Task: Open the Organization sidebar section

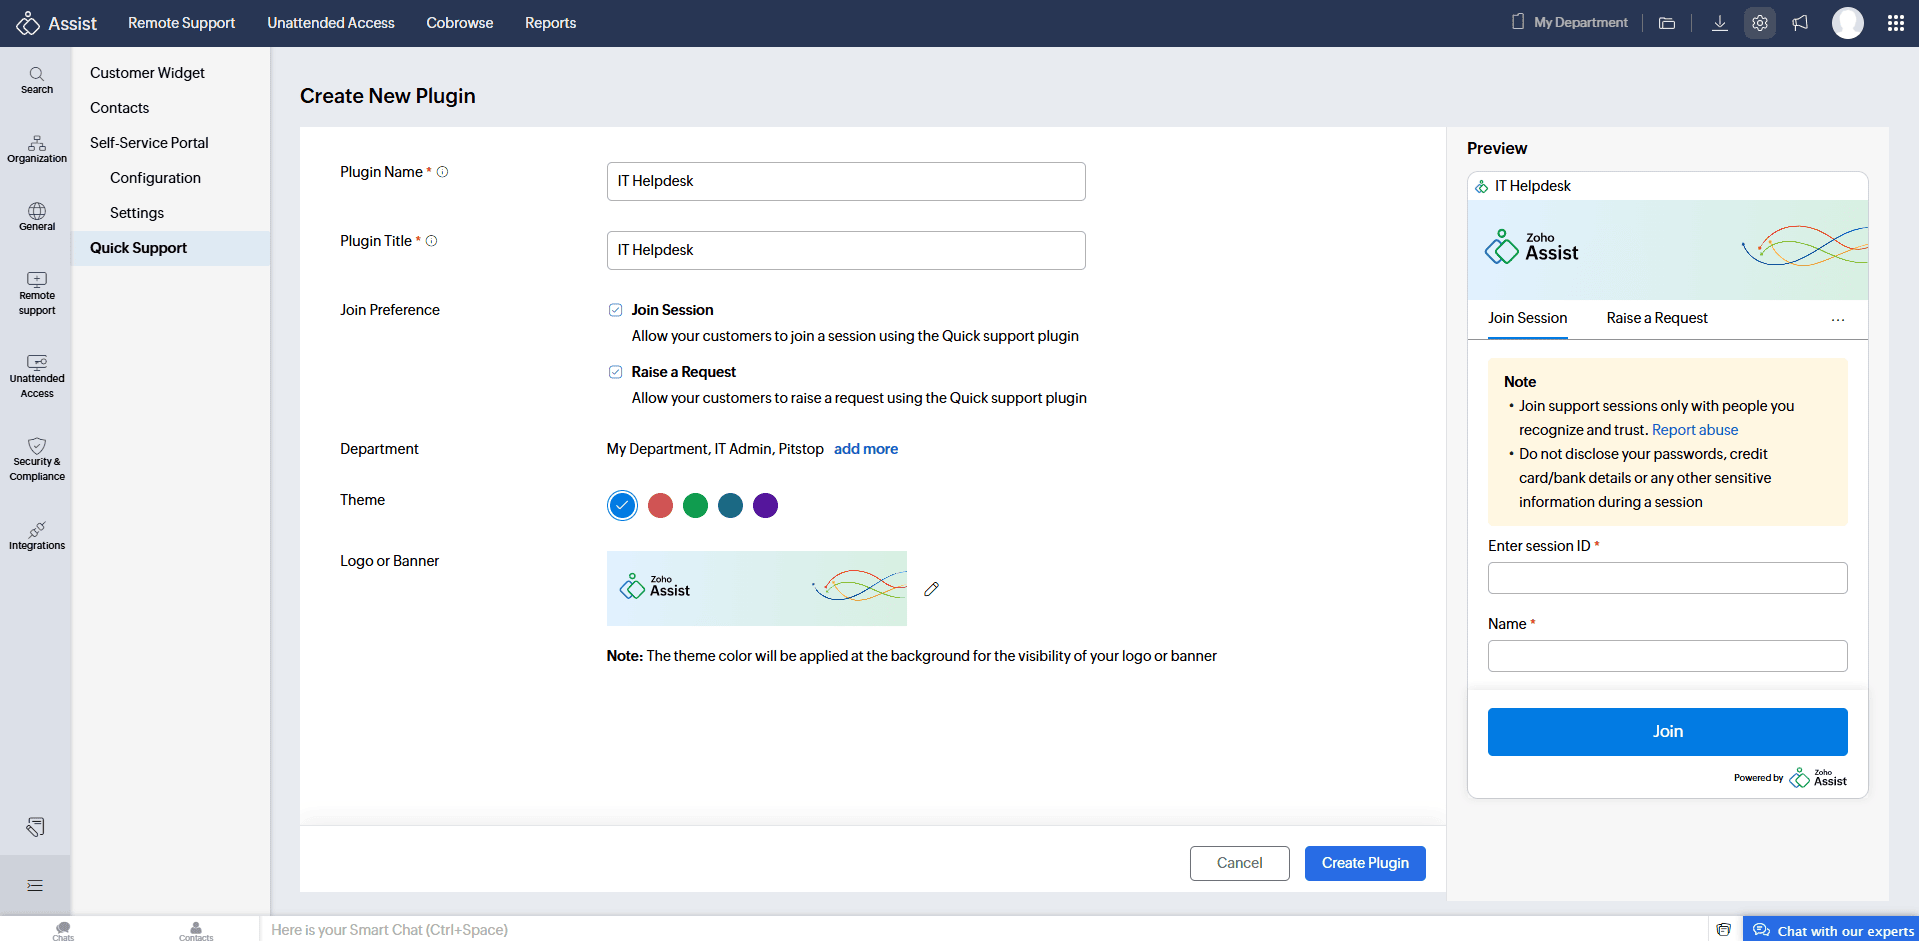Action: (x=37, y=149)
